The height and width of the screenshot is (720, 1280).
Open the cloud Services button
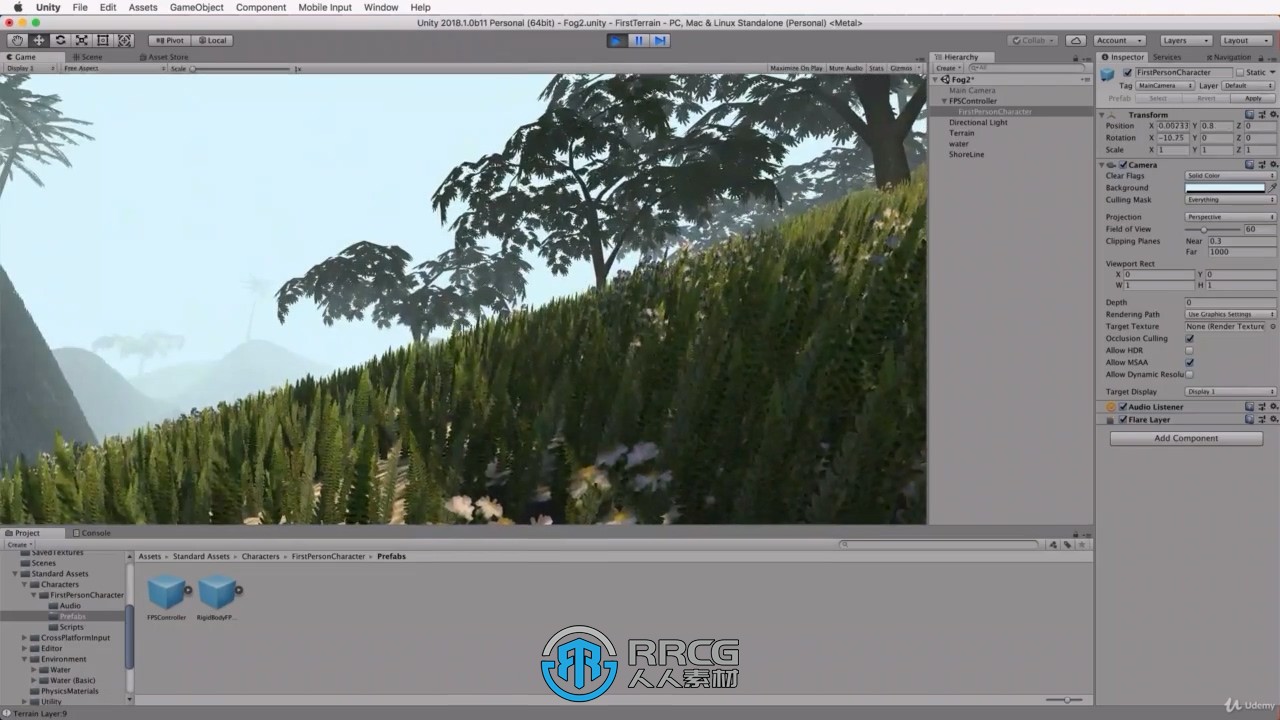(1076, 40)
